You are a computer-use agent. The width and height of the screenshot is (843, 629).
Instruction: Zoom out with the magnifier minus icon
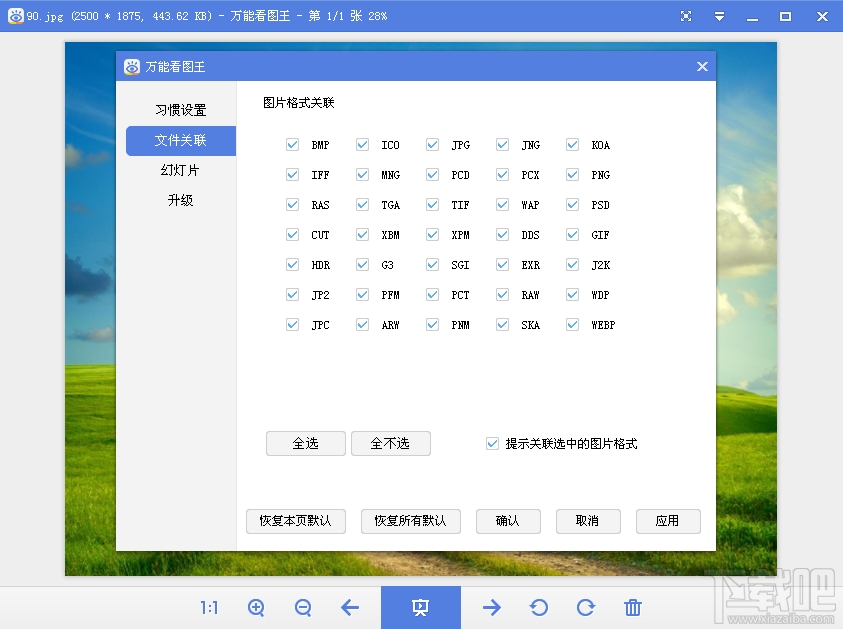coord(303,607)
